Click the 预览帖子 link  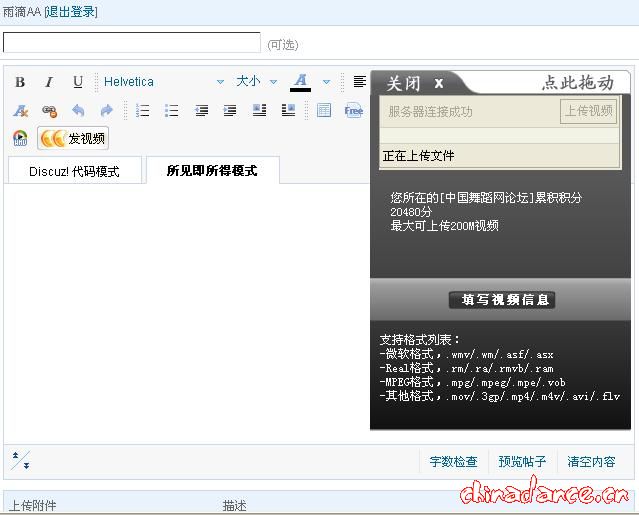(x=522, y=462)
